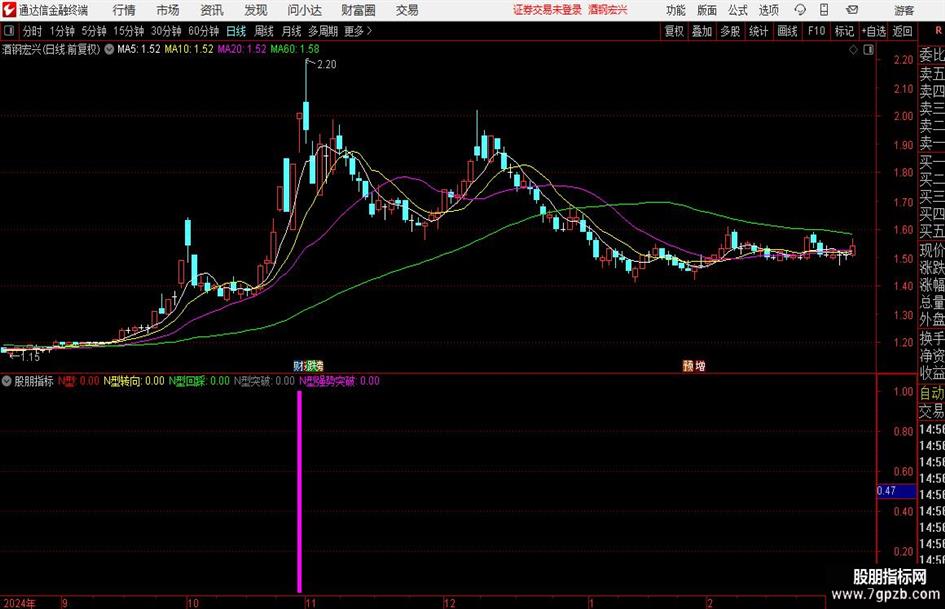Open the headset customer service icon
945x609 pixels.
[x=800, y=10]
